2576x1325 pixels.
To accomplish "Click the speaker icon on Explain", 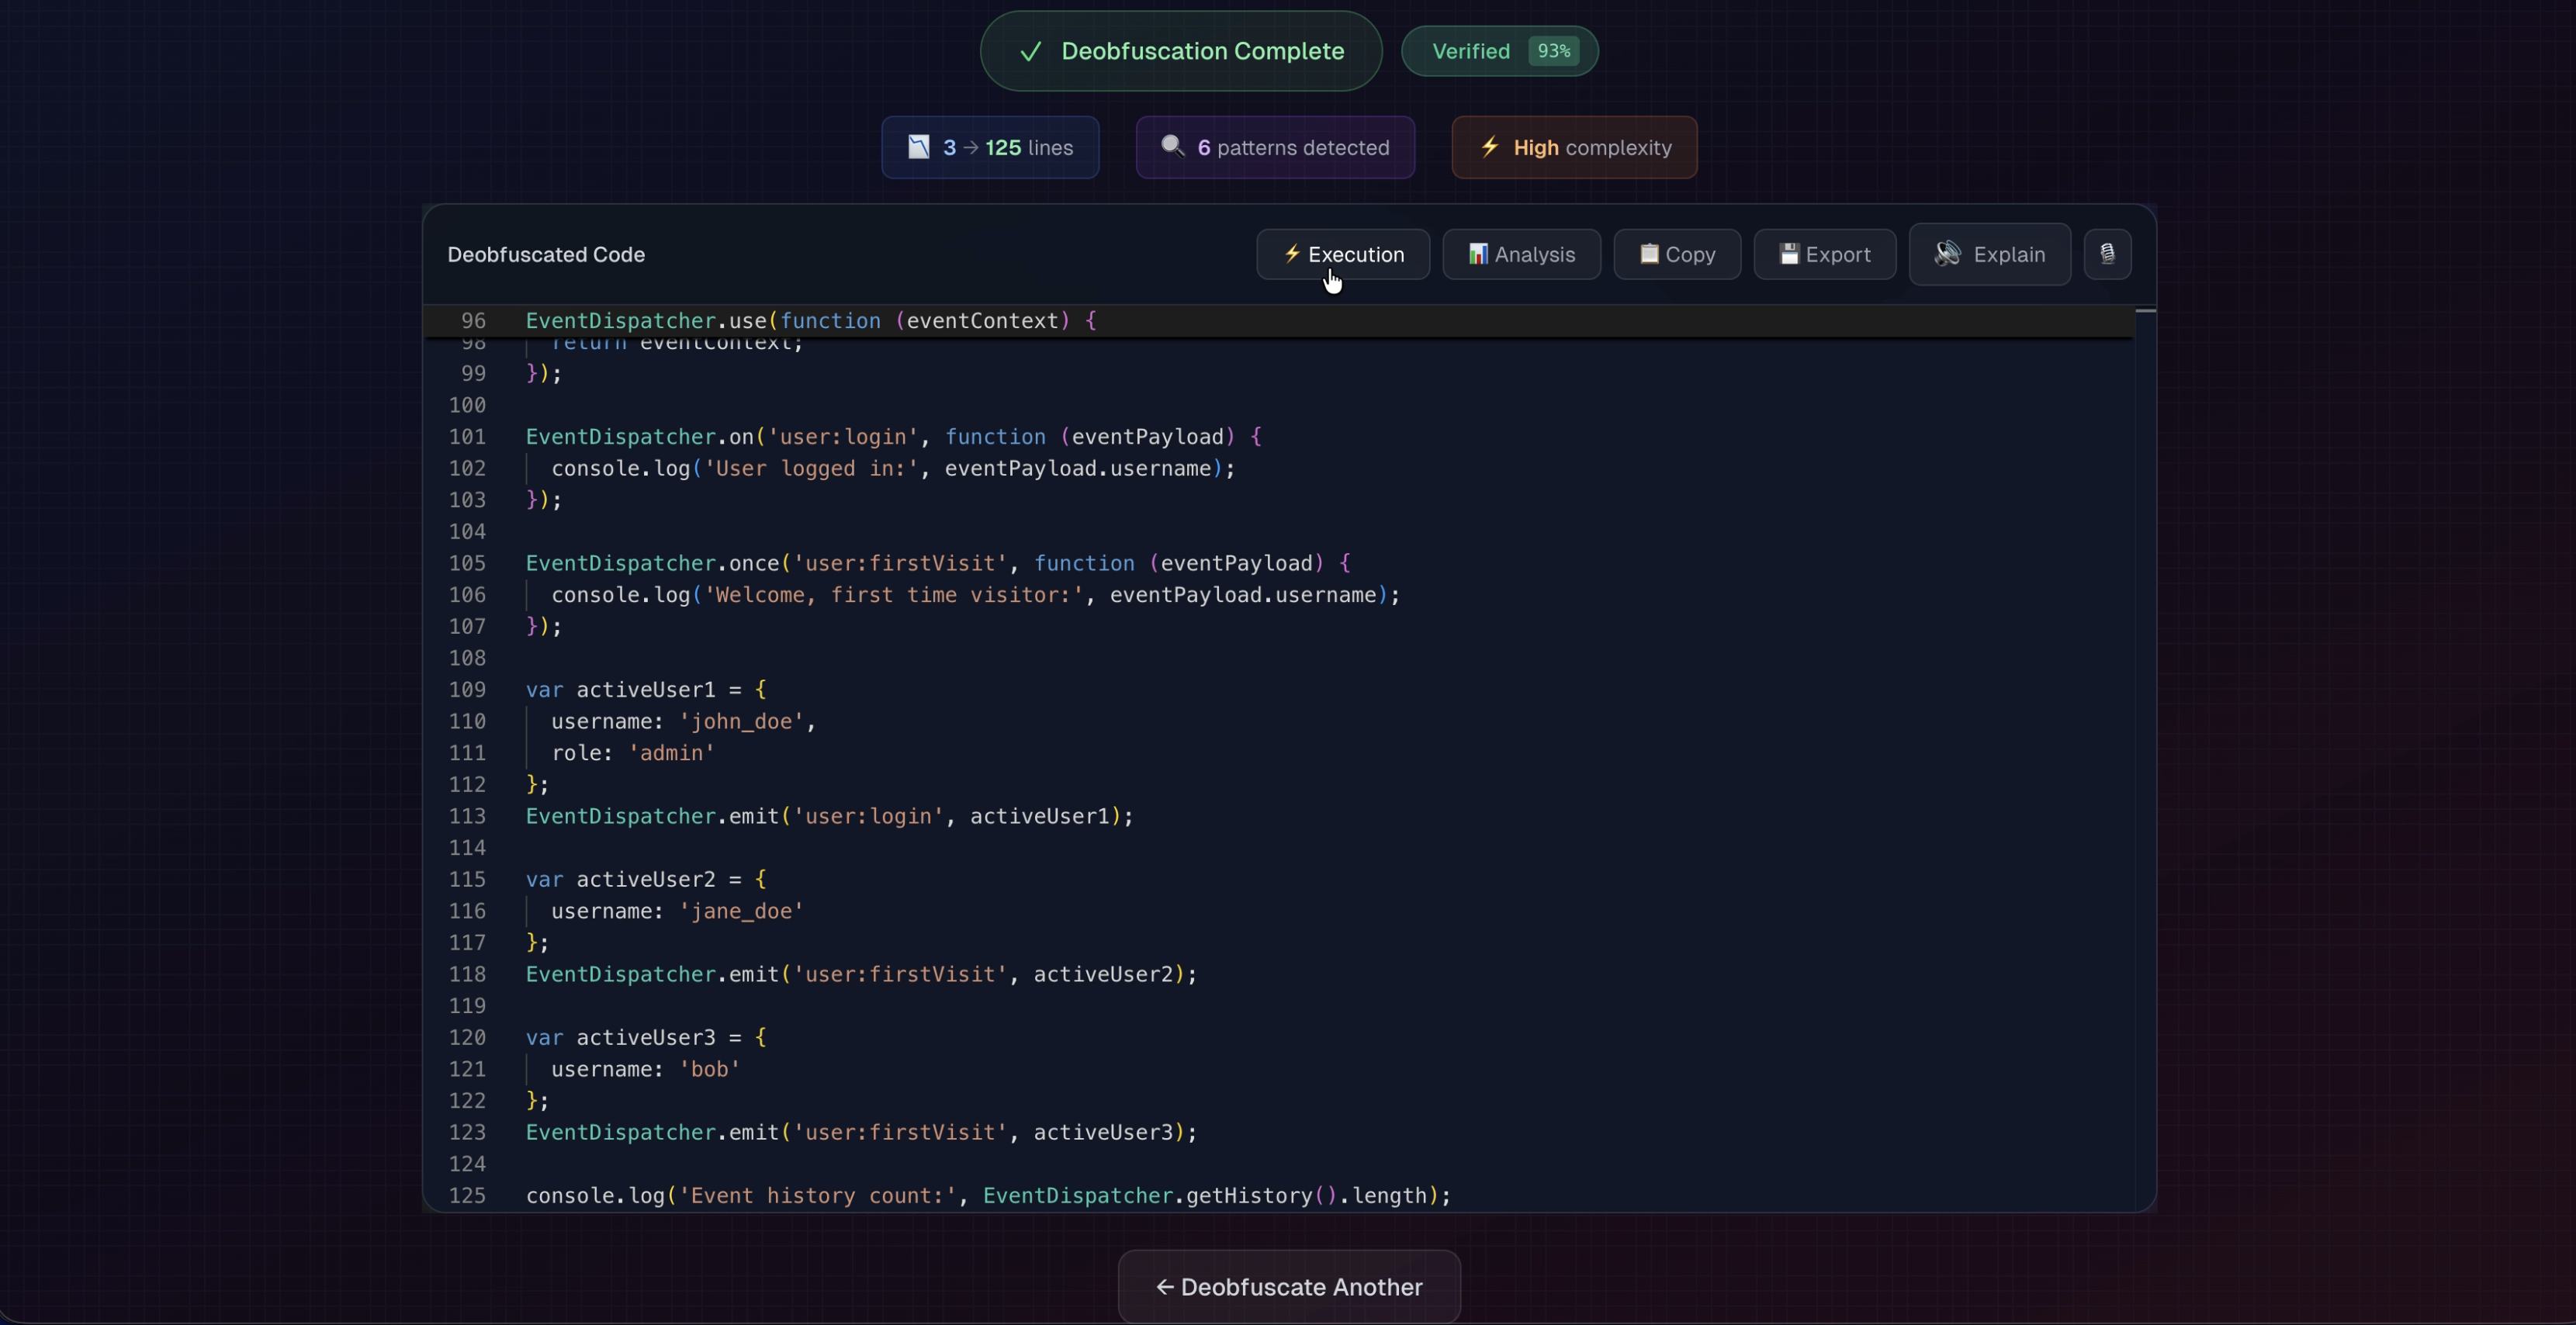I will click(1946, 254).
